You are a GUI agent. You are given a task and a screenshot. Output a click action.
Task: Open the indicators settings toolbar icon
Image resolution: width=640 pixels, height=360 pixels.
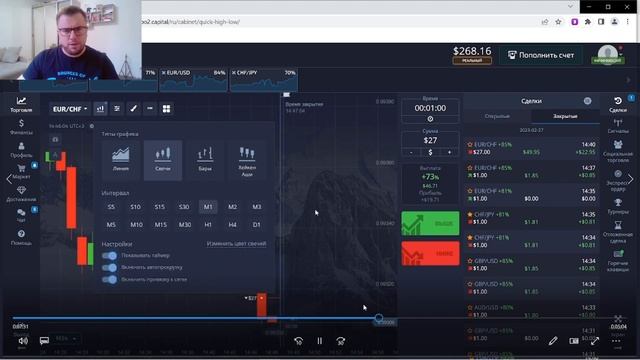point(117,109)
